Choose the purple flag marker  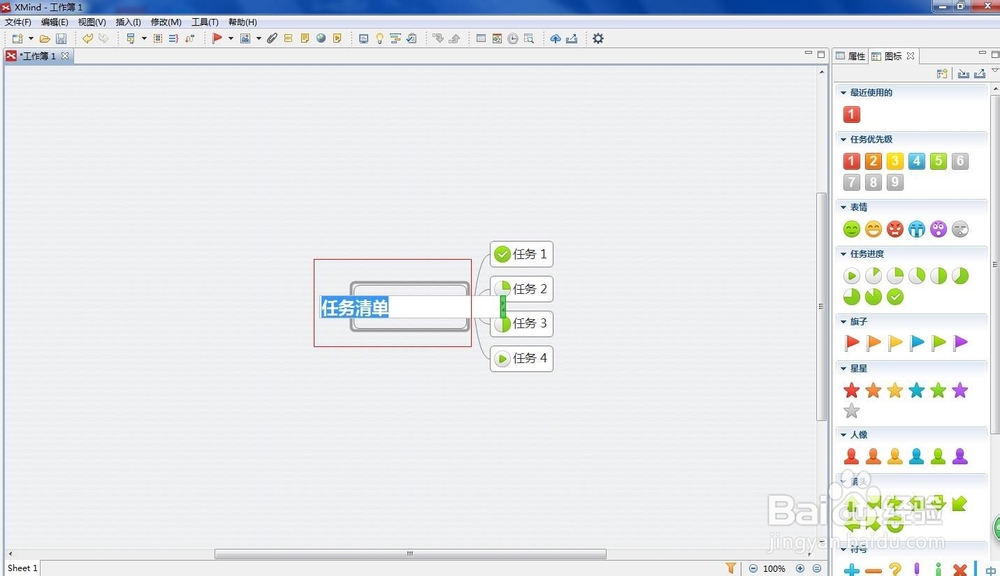[960, 343]
